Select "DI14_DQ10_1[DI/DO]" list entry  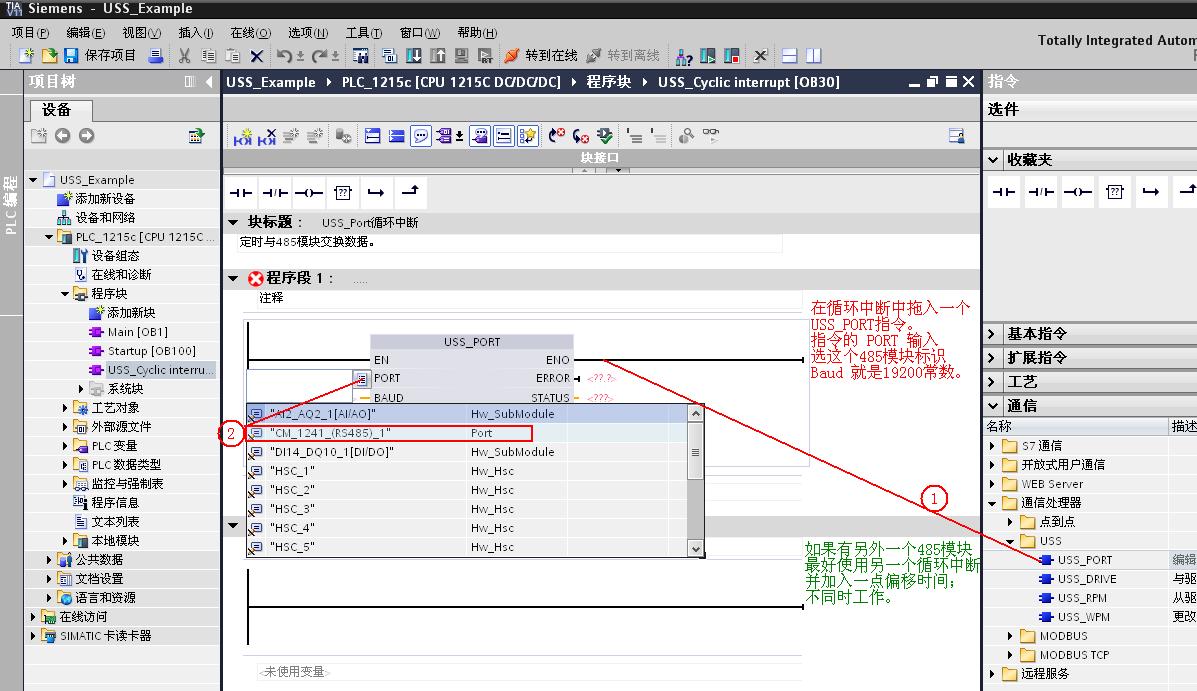tap(467, 452)
